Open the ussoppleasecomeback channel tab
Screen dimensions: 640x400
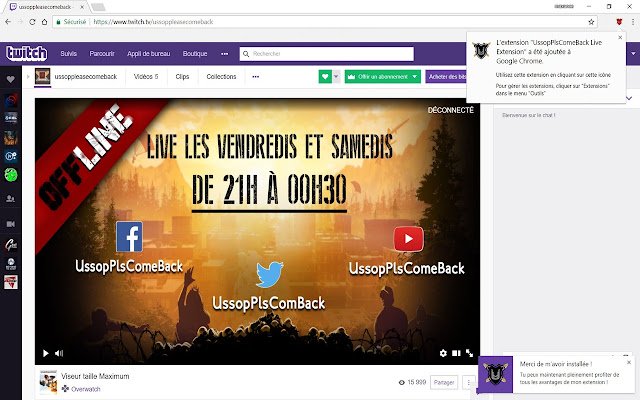[86, 77]
